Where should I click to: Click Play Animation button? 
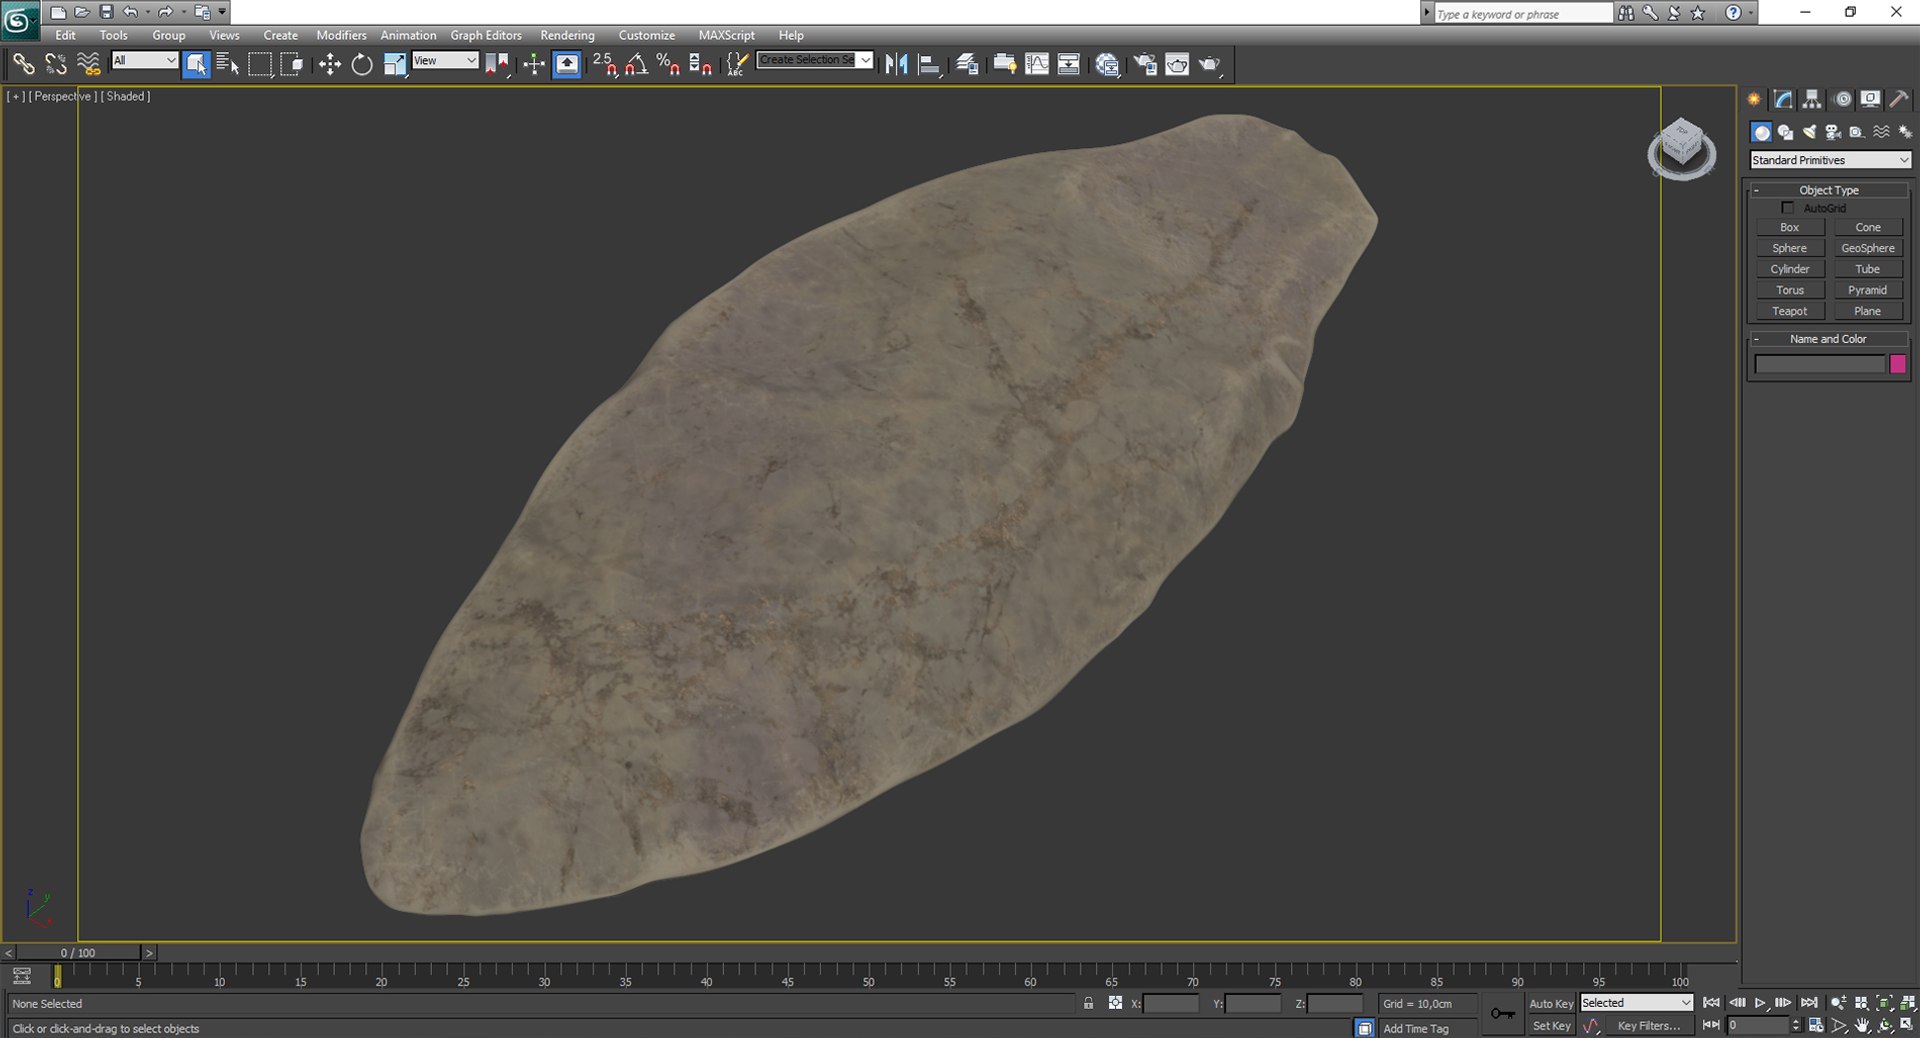1760,1003
